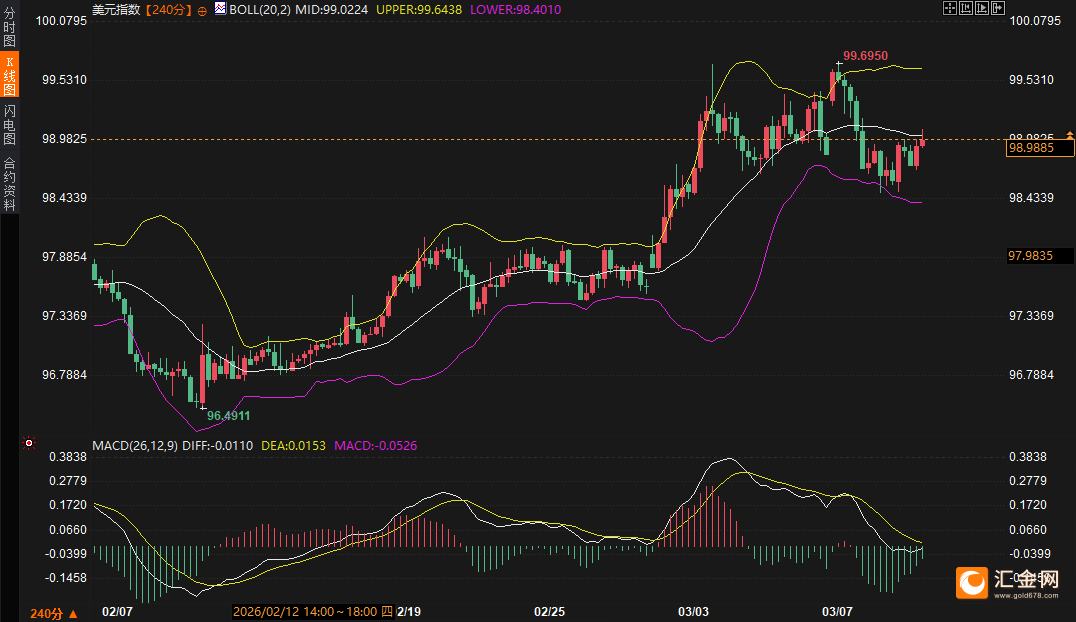Click the orange up-arrow above 98.9885
This screenshot has width=1076, height=622.
click(1069, 134)
